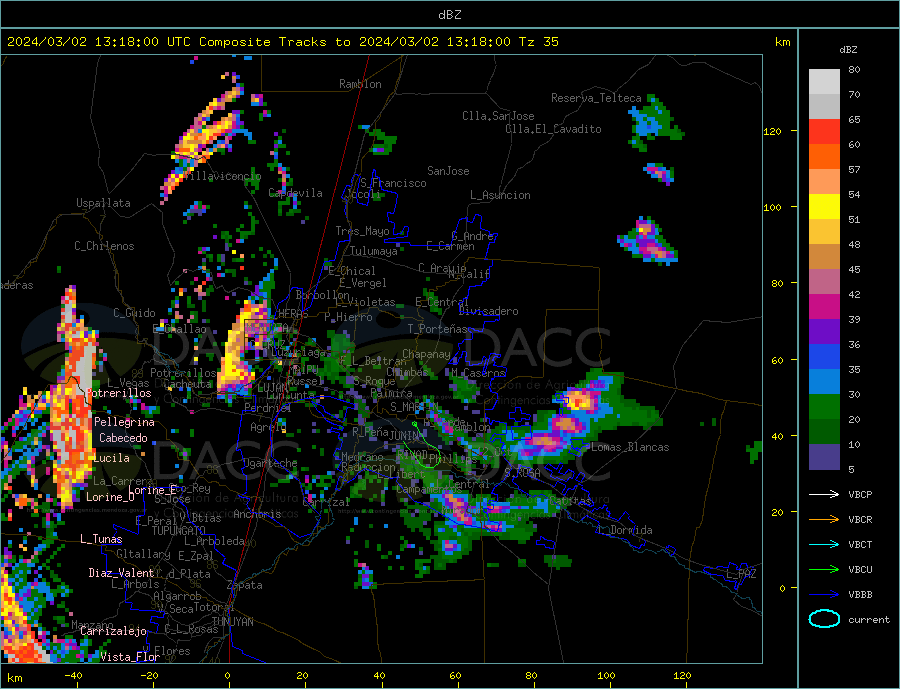Click the 'TUNUYAN' map label
Viewport: 900px width, 689px height.
pyautogui.click(x=232, y=622)
